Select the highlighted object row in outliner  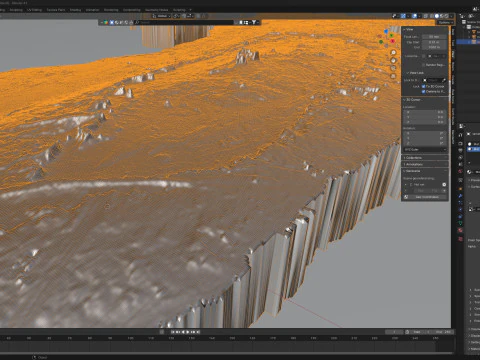(x=468, y=42)
